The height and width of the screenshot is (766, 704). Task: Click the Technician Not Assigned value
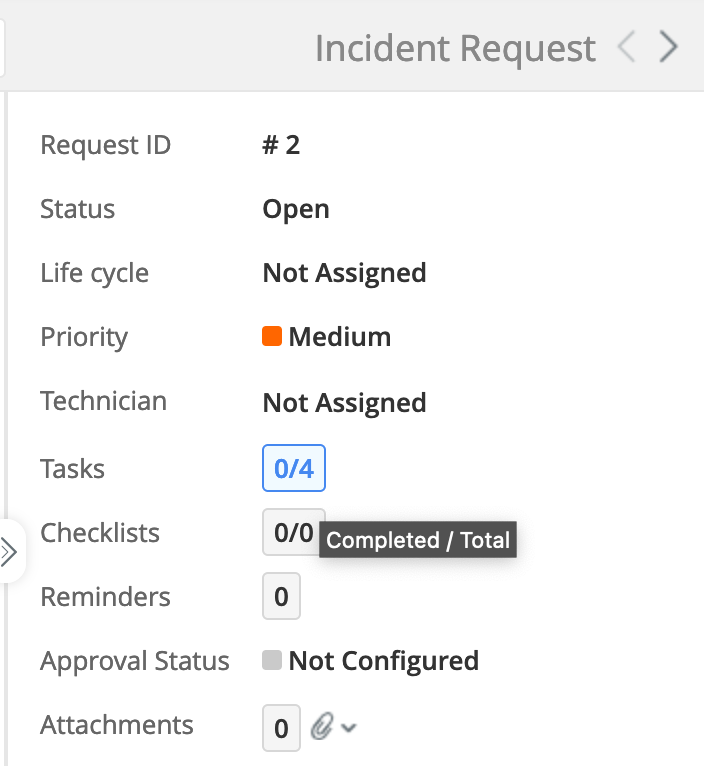[344, 402]
